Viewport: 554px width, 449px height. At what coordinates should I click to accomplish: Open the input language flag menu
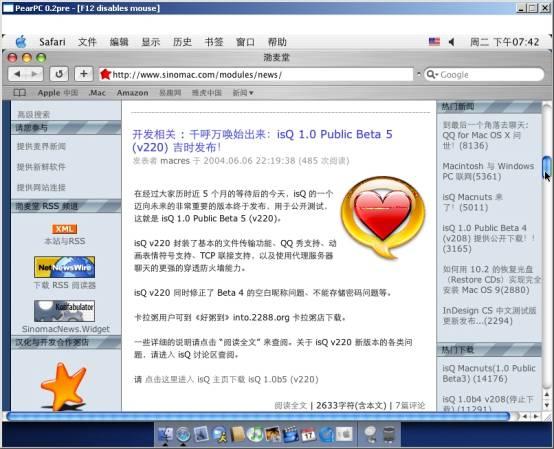[x=434, y=42]
